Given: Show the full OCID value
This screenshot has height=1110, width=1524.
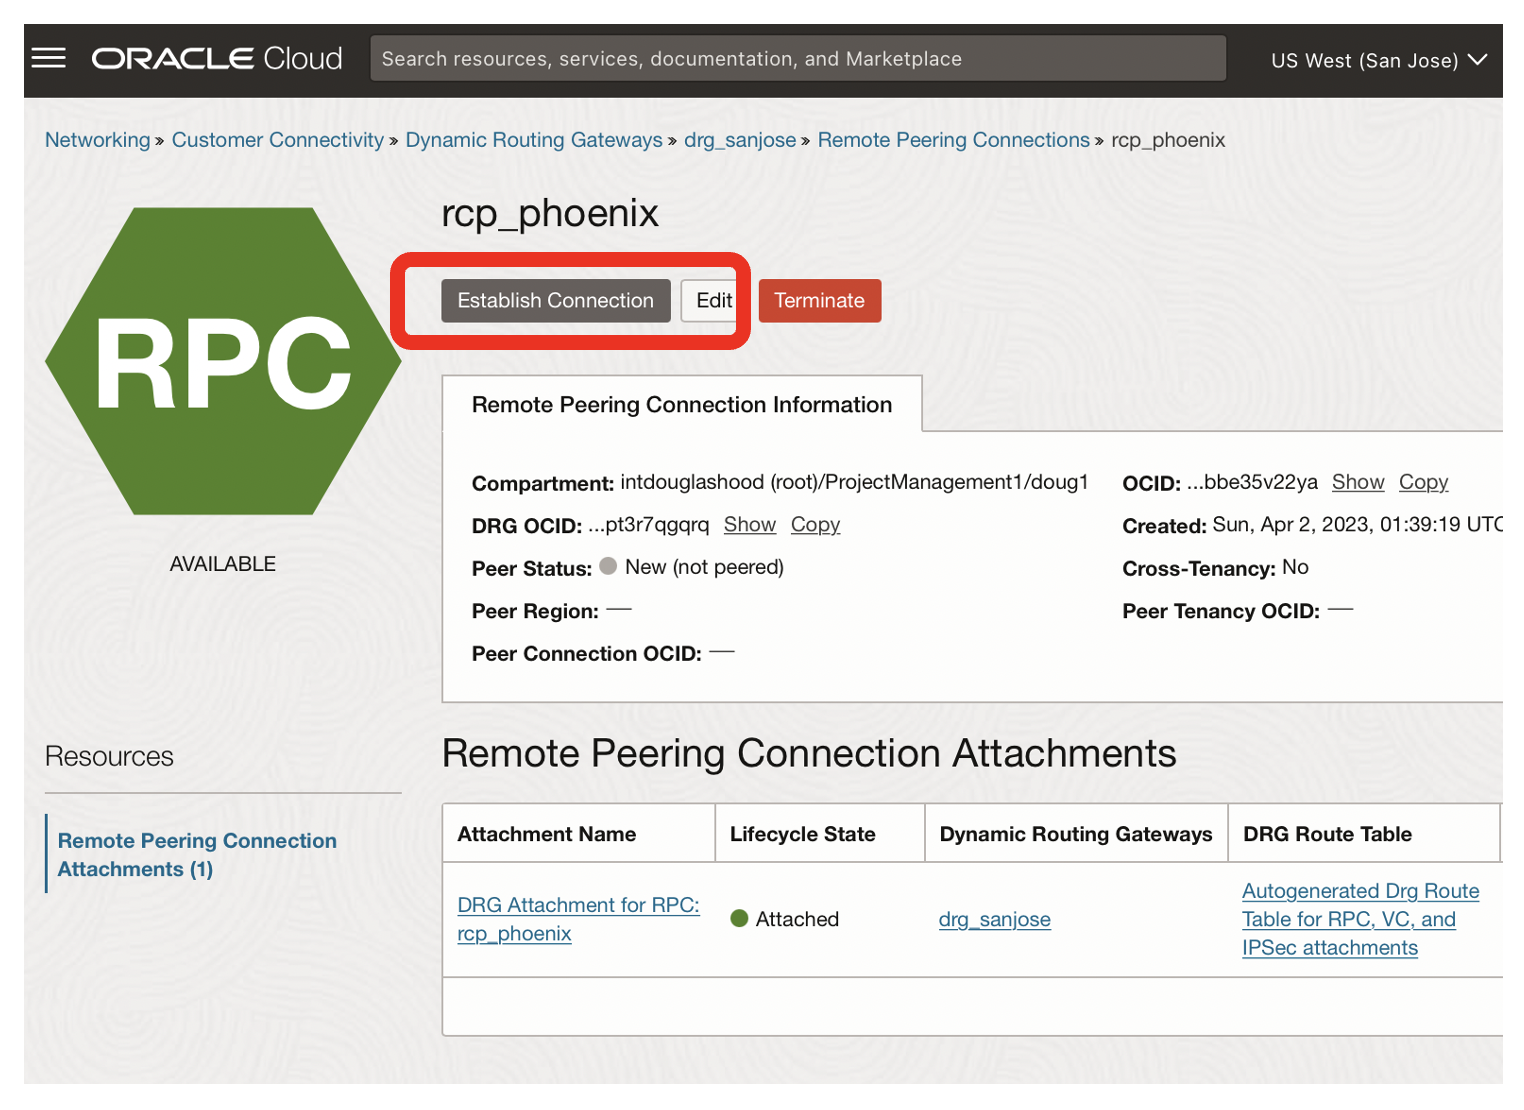Looking at the screenshot, I should click(1357, 482).
